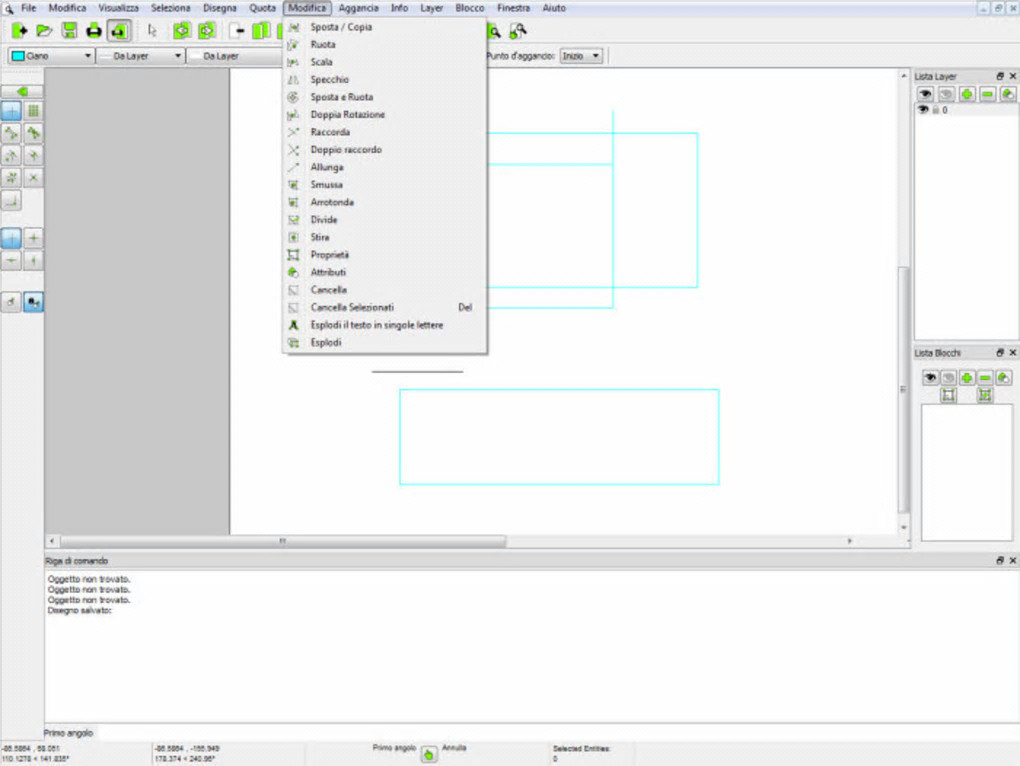Open the Seleziona menu
Screen dimensions: 1020x766
170,8
